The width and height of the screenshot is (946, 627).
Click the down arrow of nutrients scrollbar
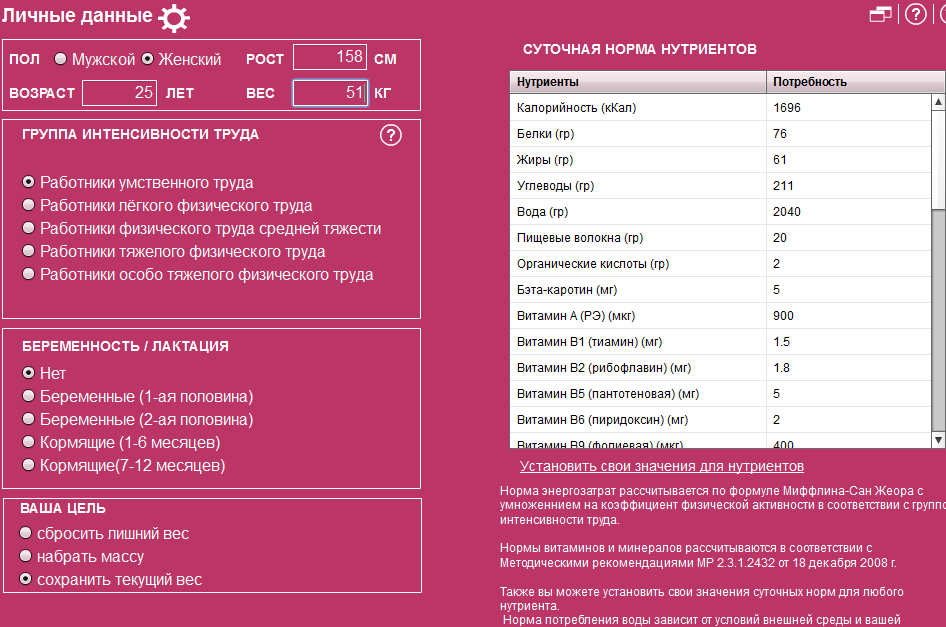coord(937,442)
